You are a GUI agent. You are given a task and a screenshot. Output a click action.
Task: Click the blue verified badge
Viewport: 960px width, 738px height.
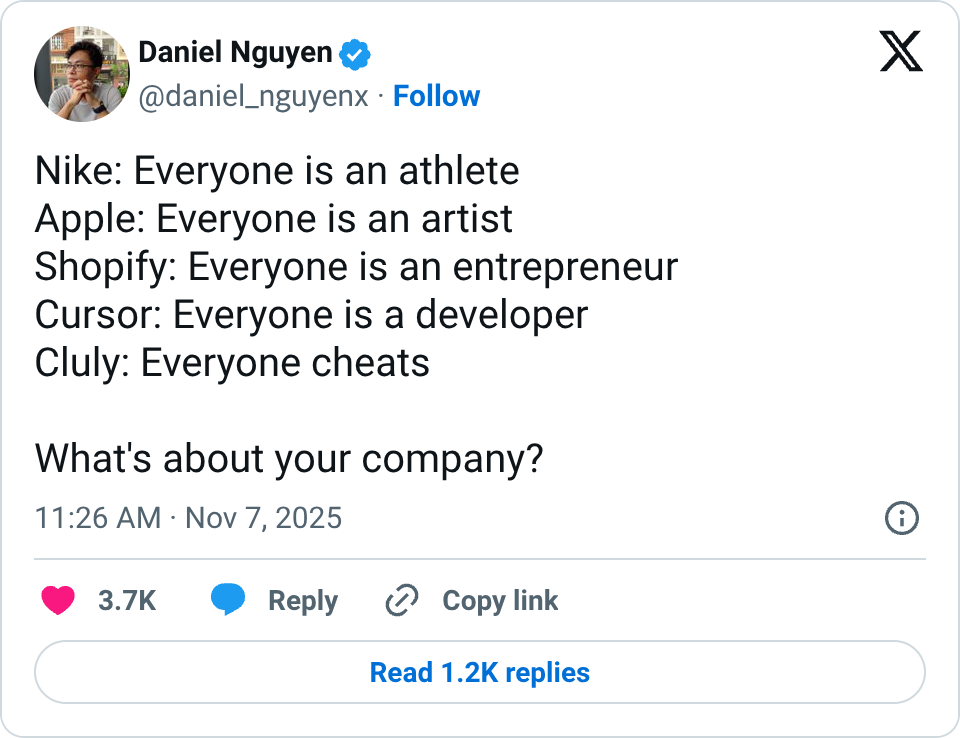tap(355, 54)
